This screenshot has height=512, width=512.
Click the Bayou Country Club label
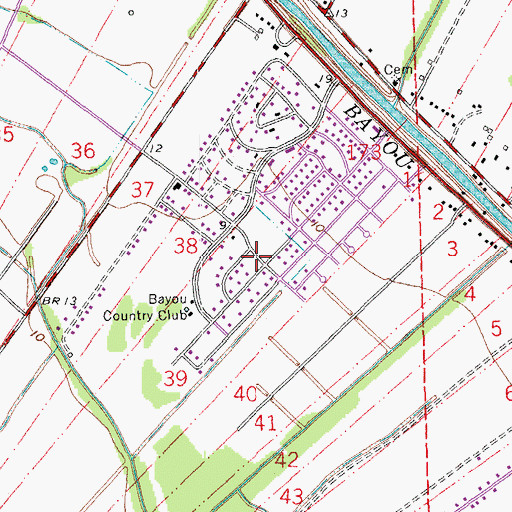145,308
